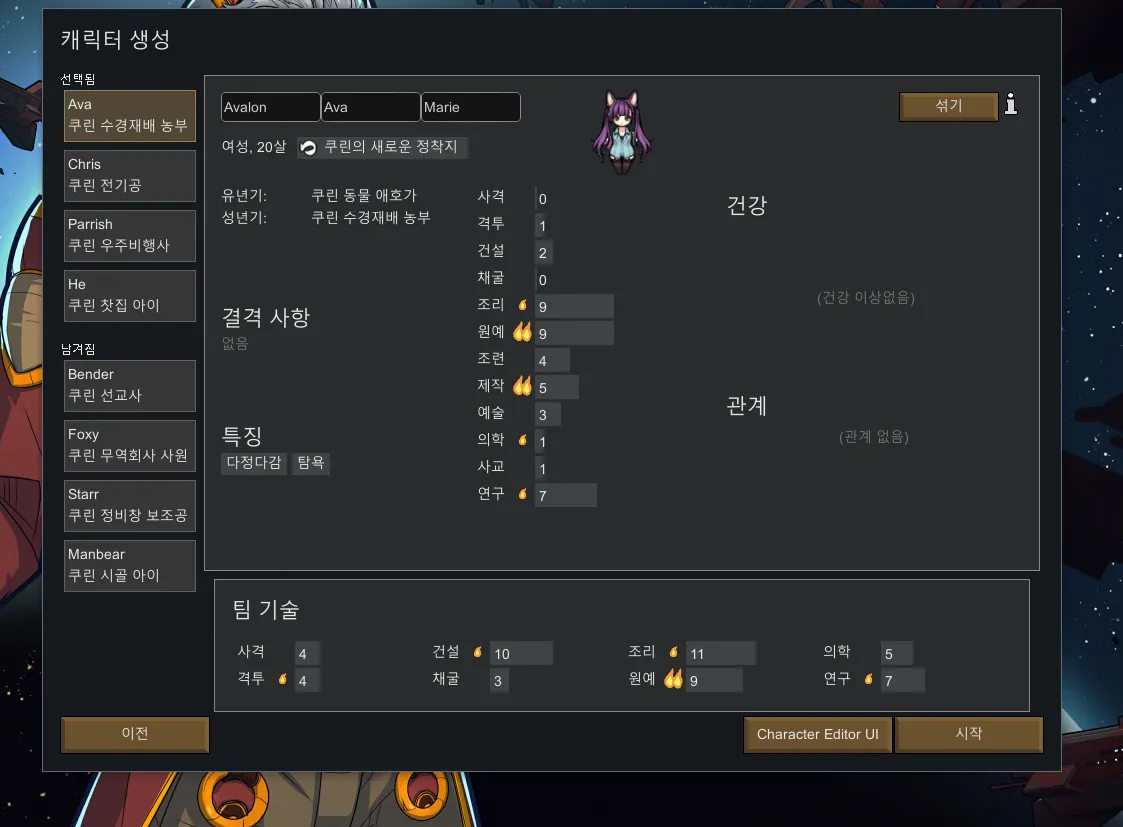This screenshot has height=827, width=1123.
Task: Click the flame icon beside 연구 skill
Action: coord(523,493)
